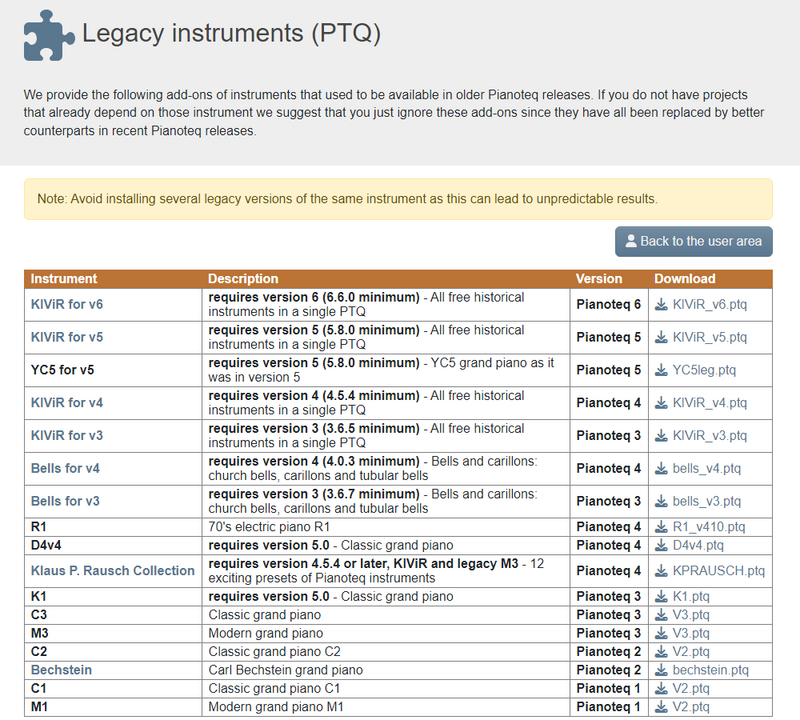Download V3.ptq in the C3 row
This screenshot has width=800, height=720.
691,615
